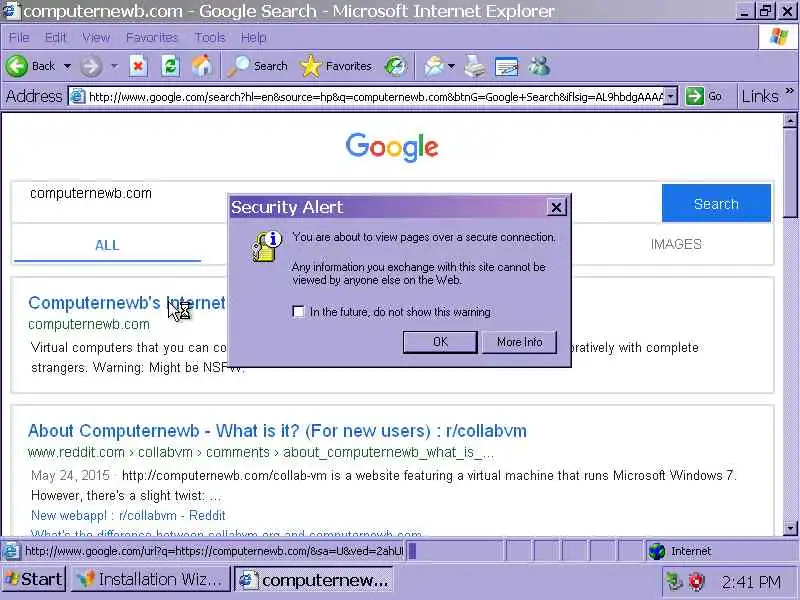Close the Security Alert dialog
The height and width of the screenshot is (600, 800).
coord(556,207)
